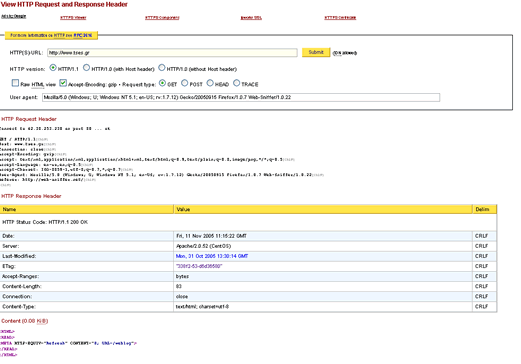Click the Value column header

click(x=323, y=209)
